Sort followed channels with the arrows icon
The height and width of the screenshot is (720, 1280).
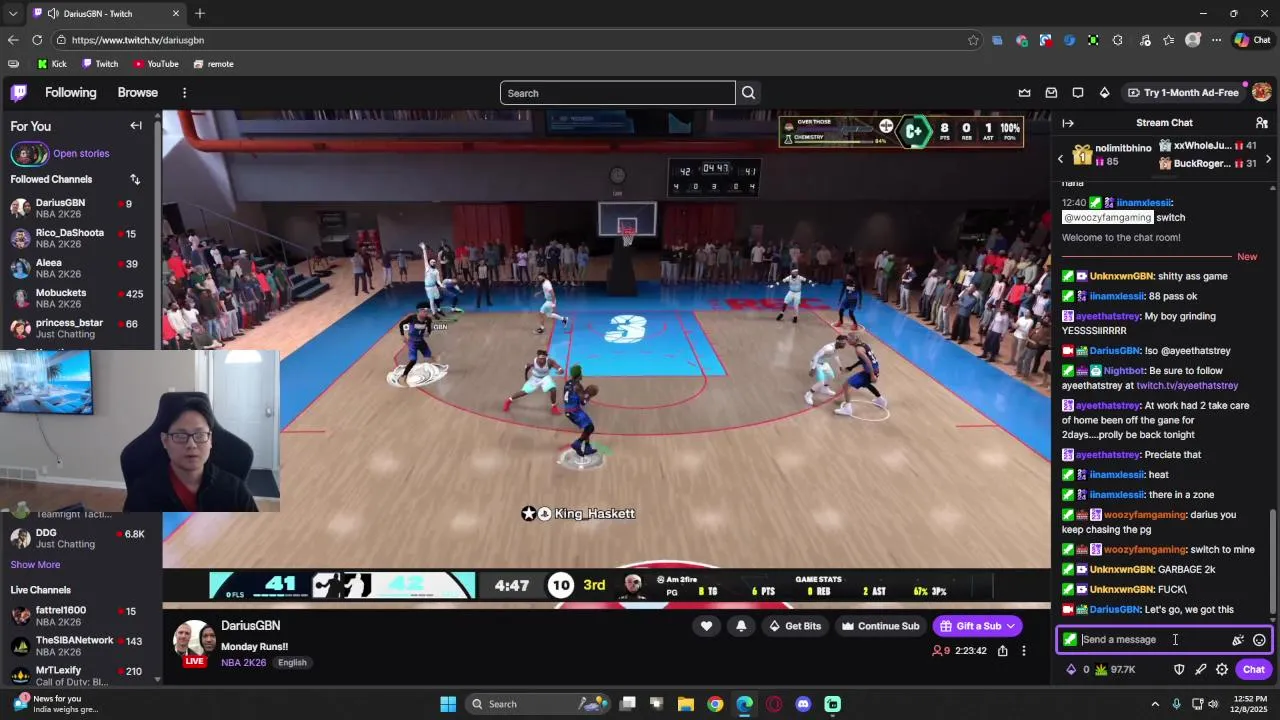135,179
